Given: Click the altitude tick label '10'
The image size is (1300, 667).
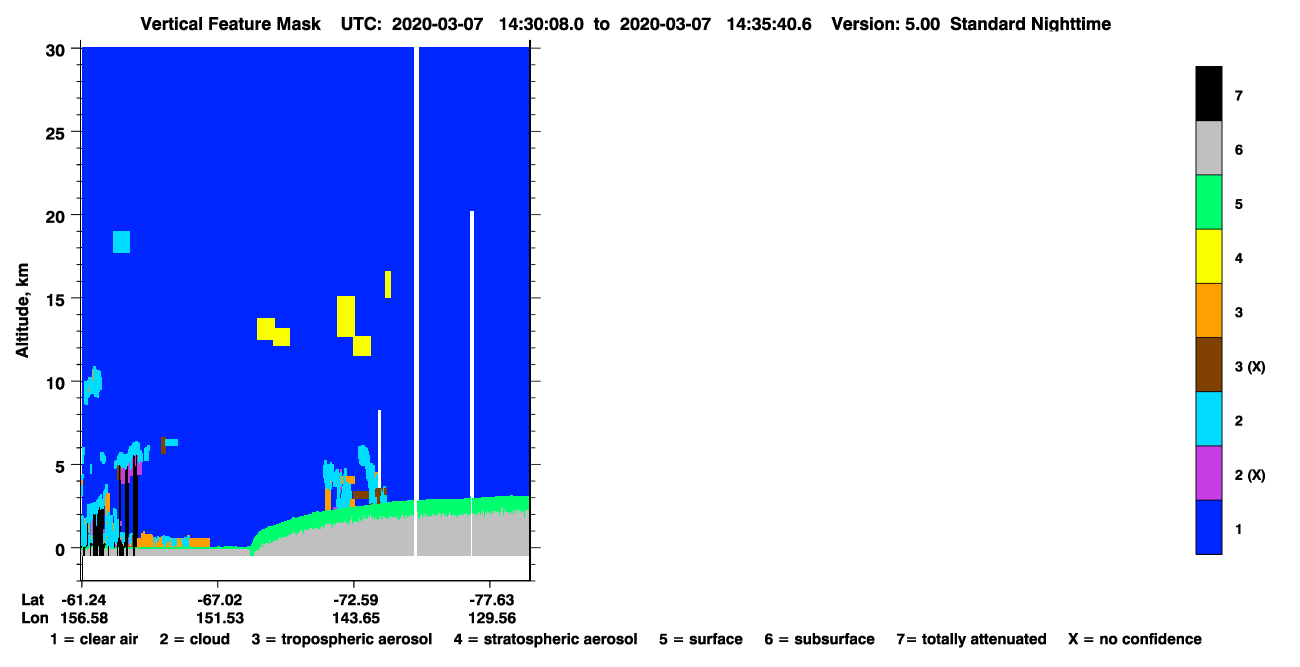Looking at the screenshot, I should (58, 382).
